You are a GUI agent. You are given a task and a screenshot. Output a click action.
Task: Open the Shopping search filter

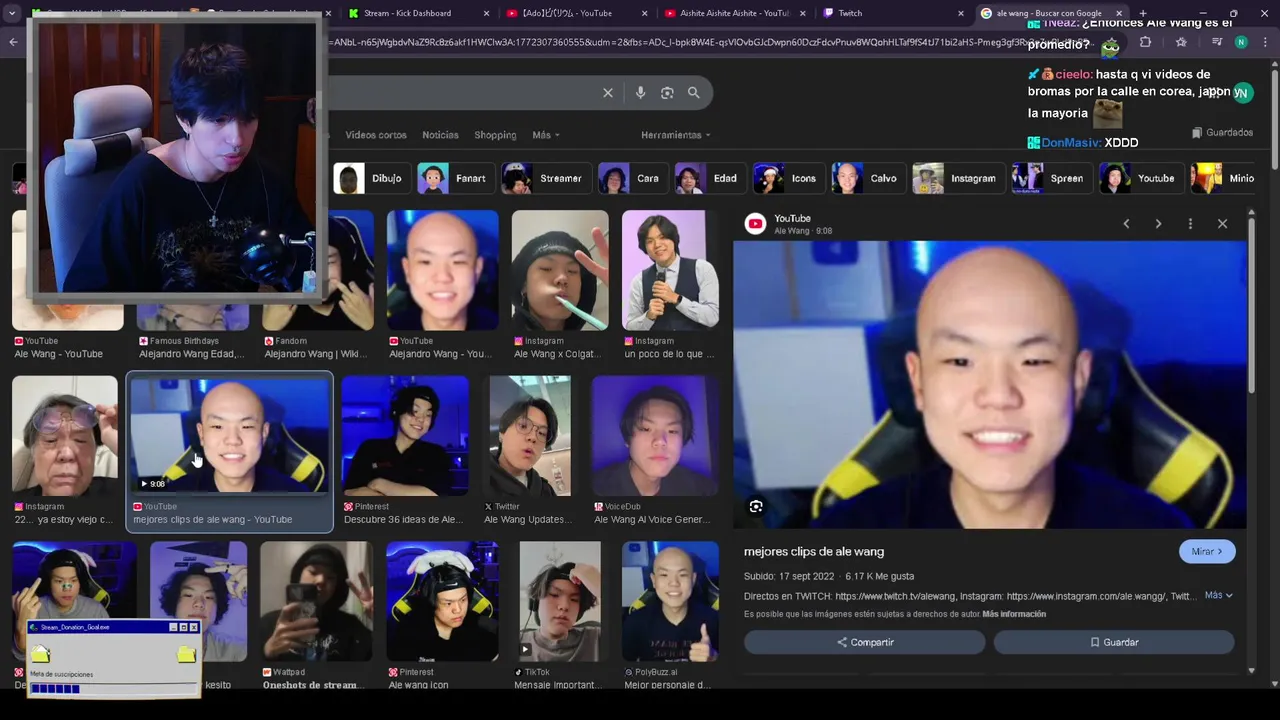495,135
